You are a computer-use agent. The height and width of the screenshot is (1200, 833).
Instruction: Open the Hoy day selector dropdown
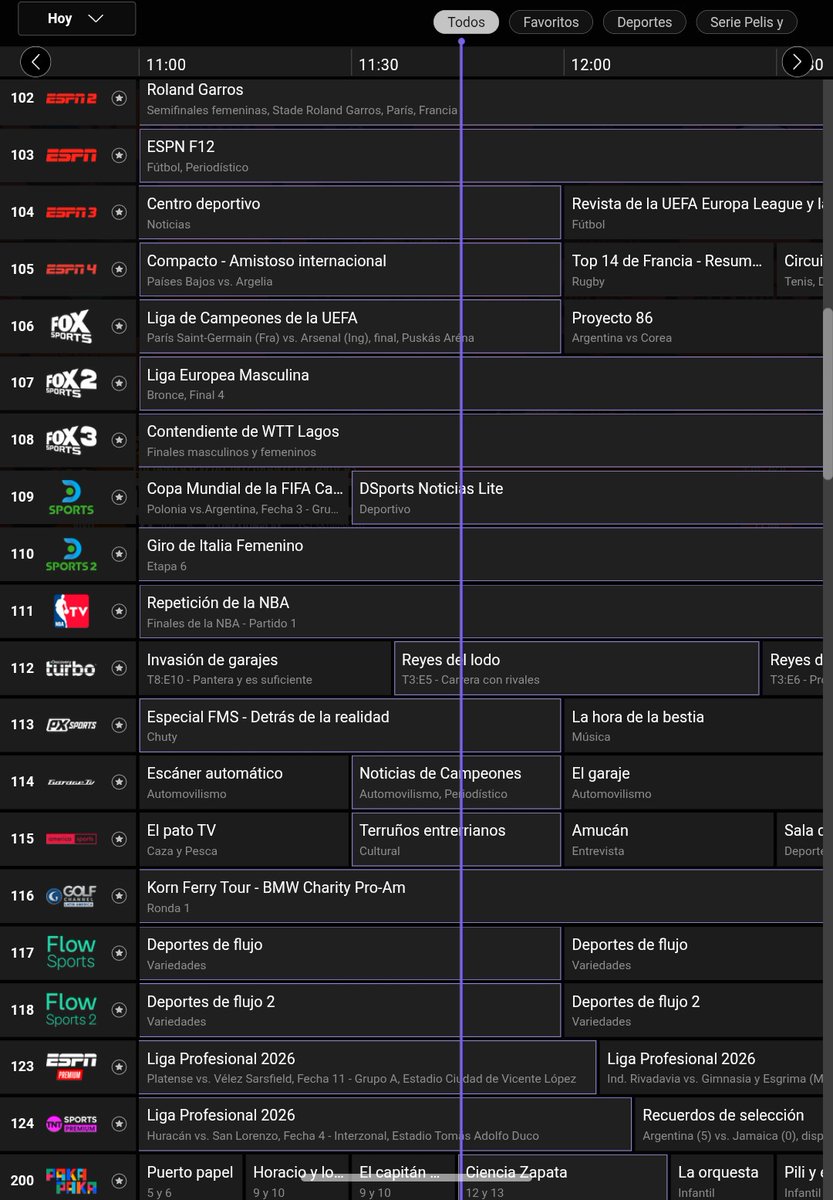pos(77,18)
